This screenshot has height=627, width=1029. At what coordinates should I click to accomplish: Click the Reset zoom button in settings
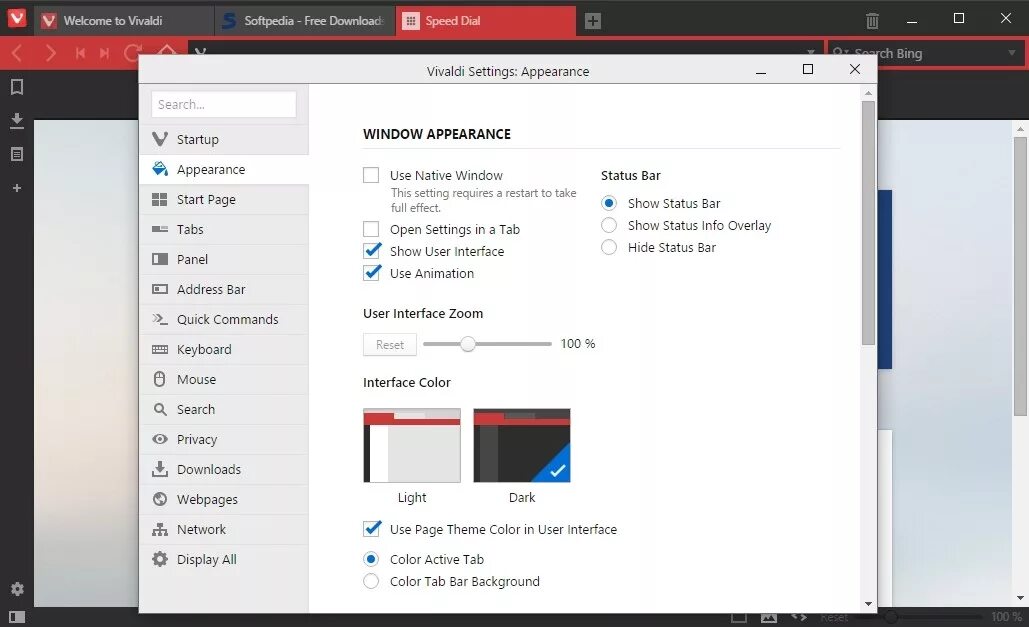[x=390, y=345]
